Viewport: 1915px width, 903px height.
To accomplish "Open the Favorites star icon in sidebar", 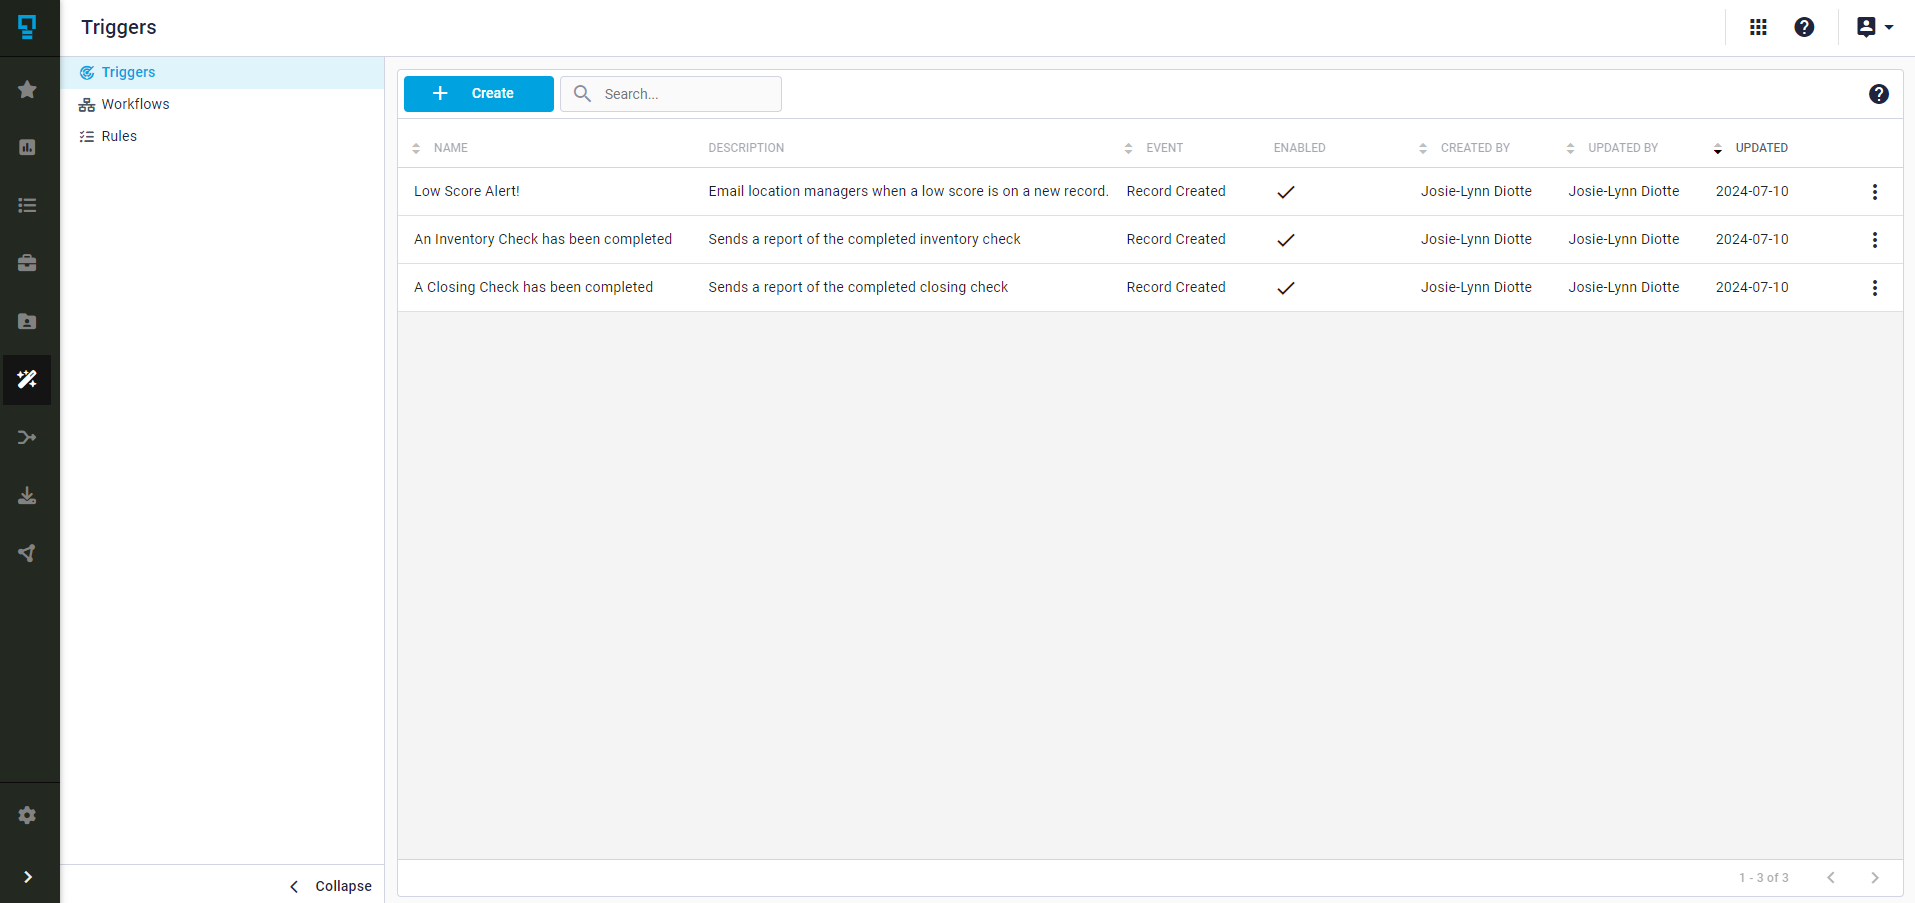I will [27, 89].
